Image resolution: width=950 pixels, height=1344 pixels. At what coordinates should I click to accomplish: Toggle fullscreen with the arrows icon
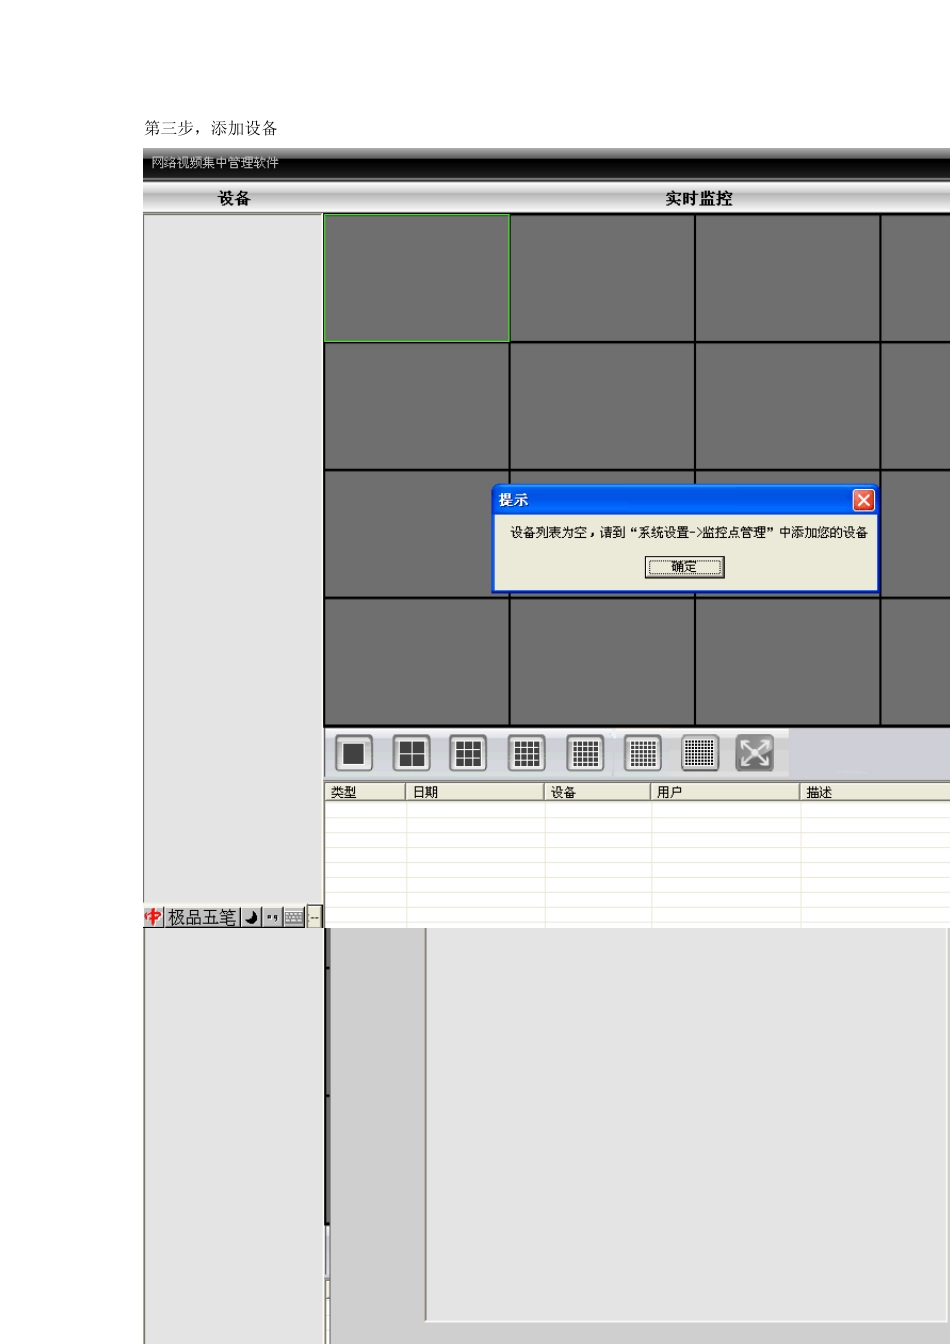tap(755, 753)
